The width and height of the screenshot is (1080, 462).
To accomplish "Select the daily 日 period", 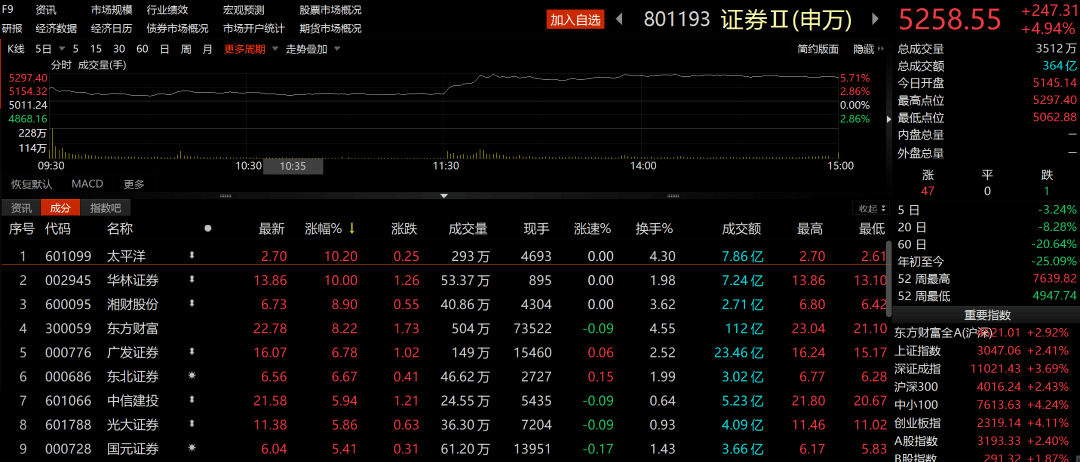I will (x=165, y=49).
